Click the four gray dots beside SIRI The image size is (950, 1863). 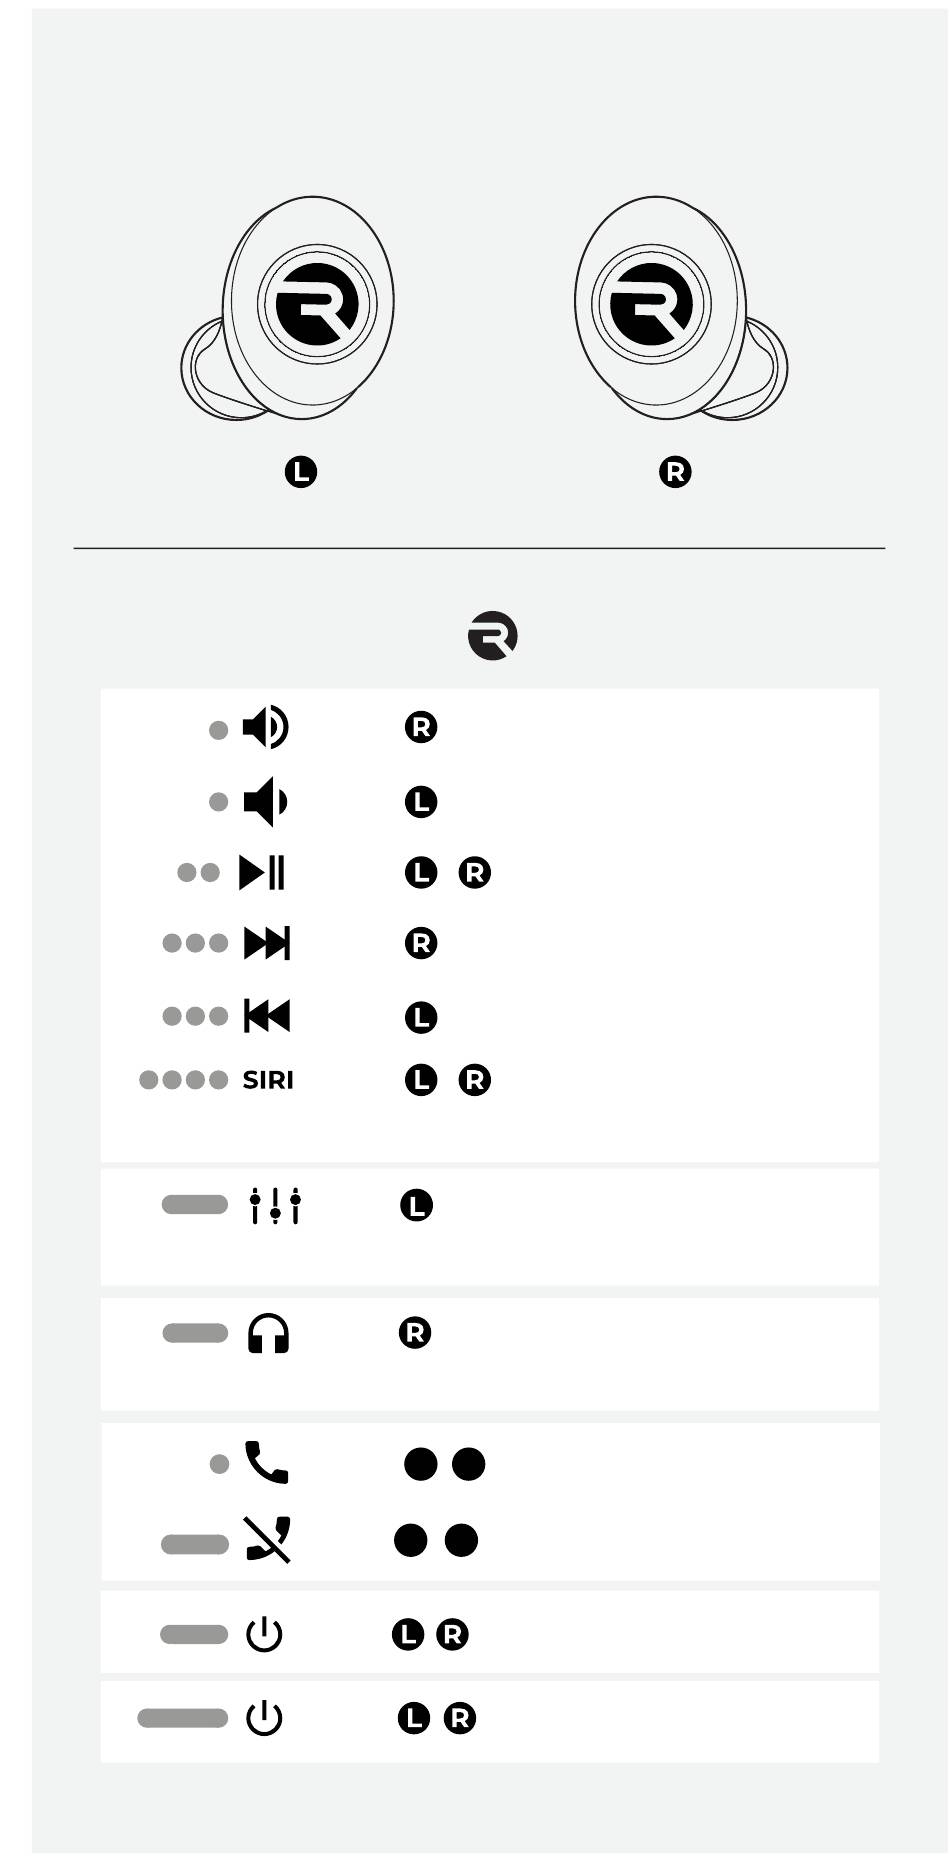(183, 1080)
